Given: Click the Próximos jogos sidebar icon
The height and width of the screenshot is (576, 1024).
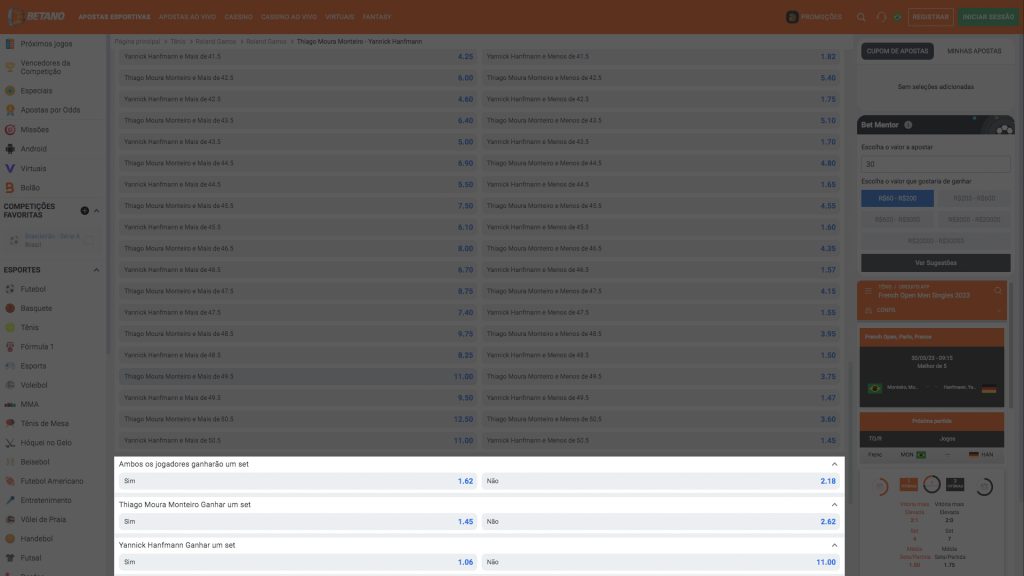Looking at the screenshot, I should [10, 44].
